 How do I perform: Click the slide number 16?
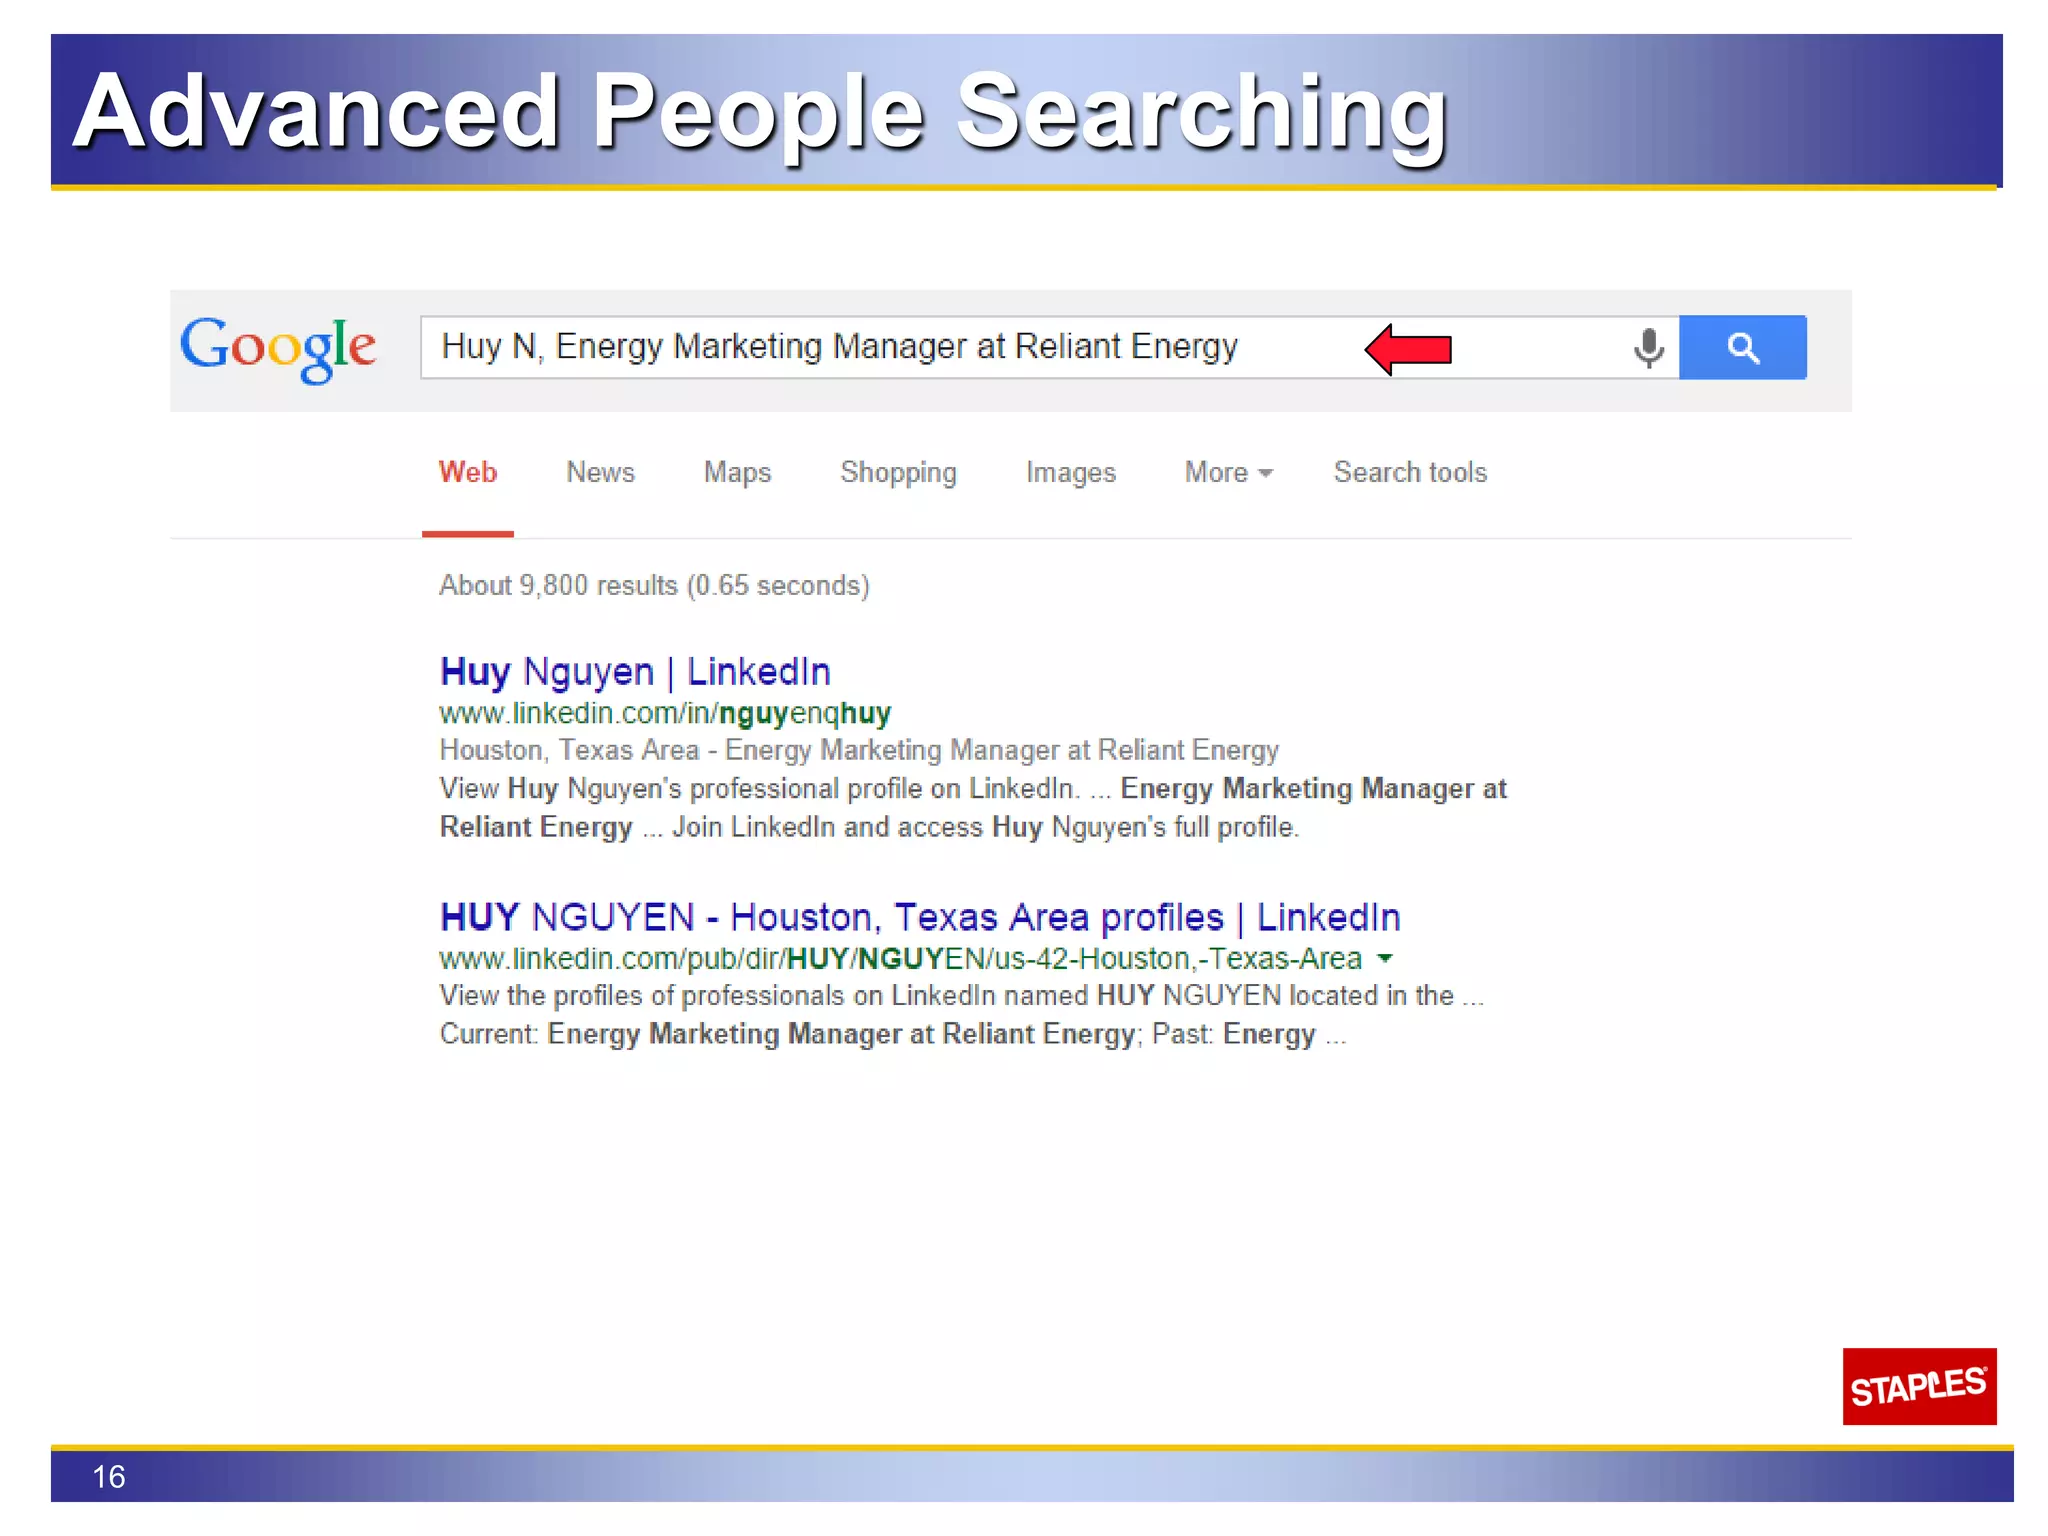(108, 1477)
